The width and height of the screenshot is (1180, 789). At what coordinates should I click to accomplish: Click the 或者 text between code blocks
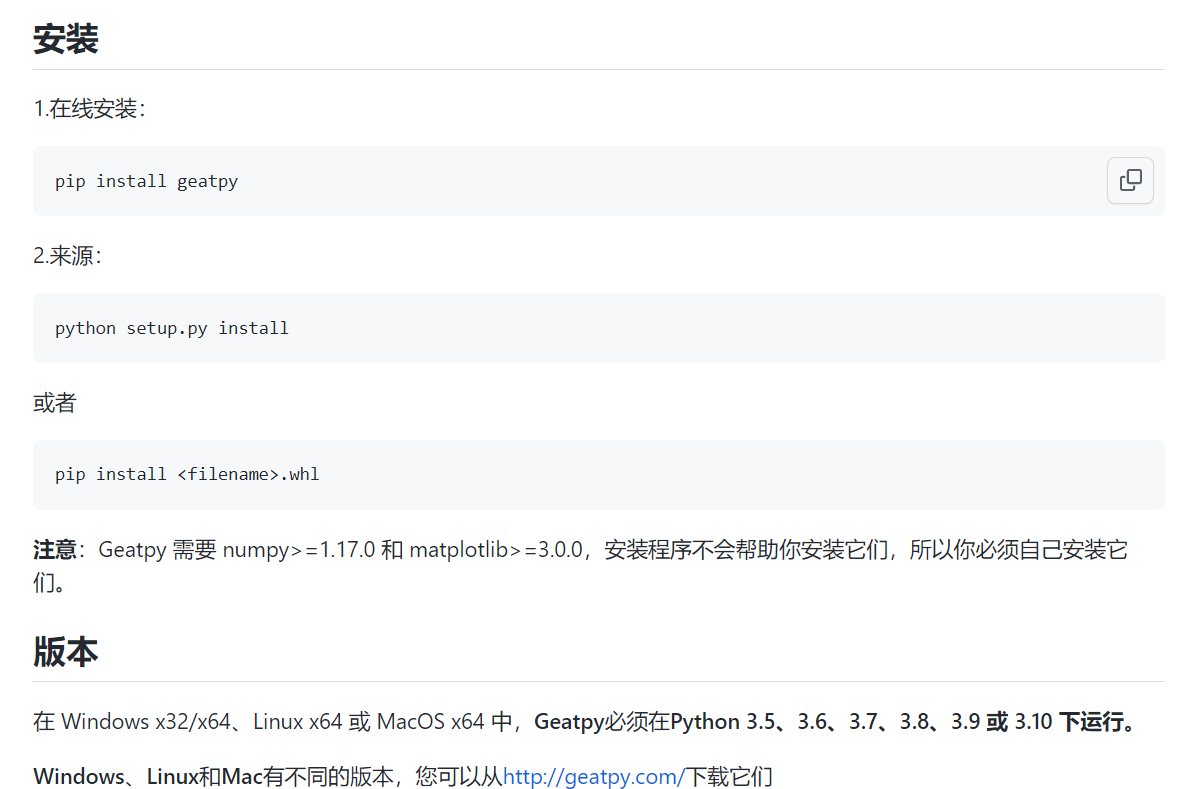pos(55,402)
